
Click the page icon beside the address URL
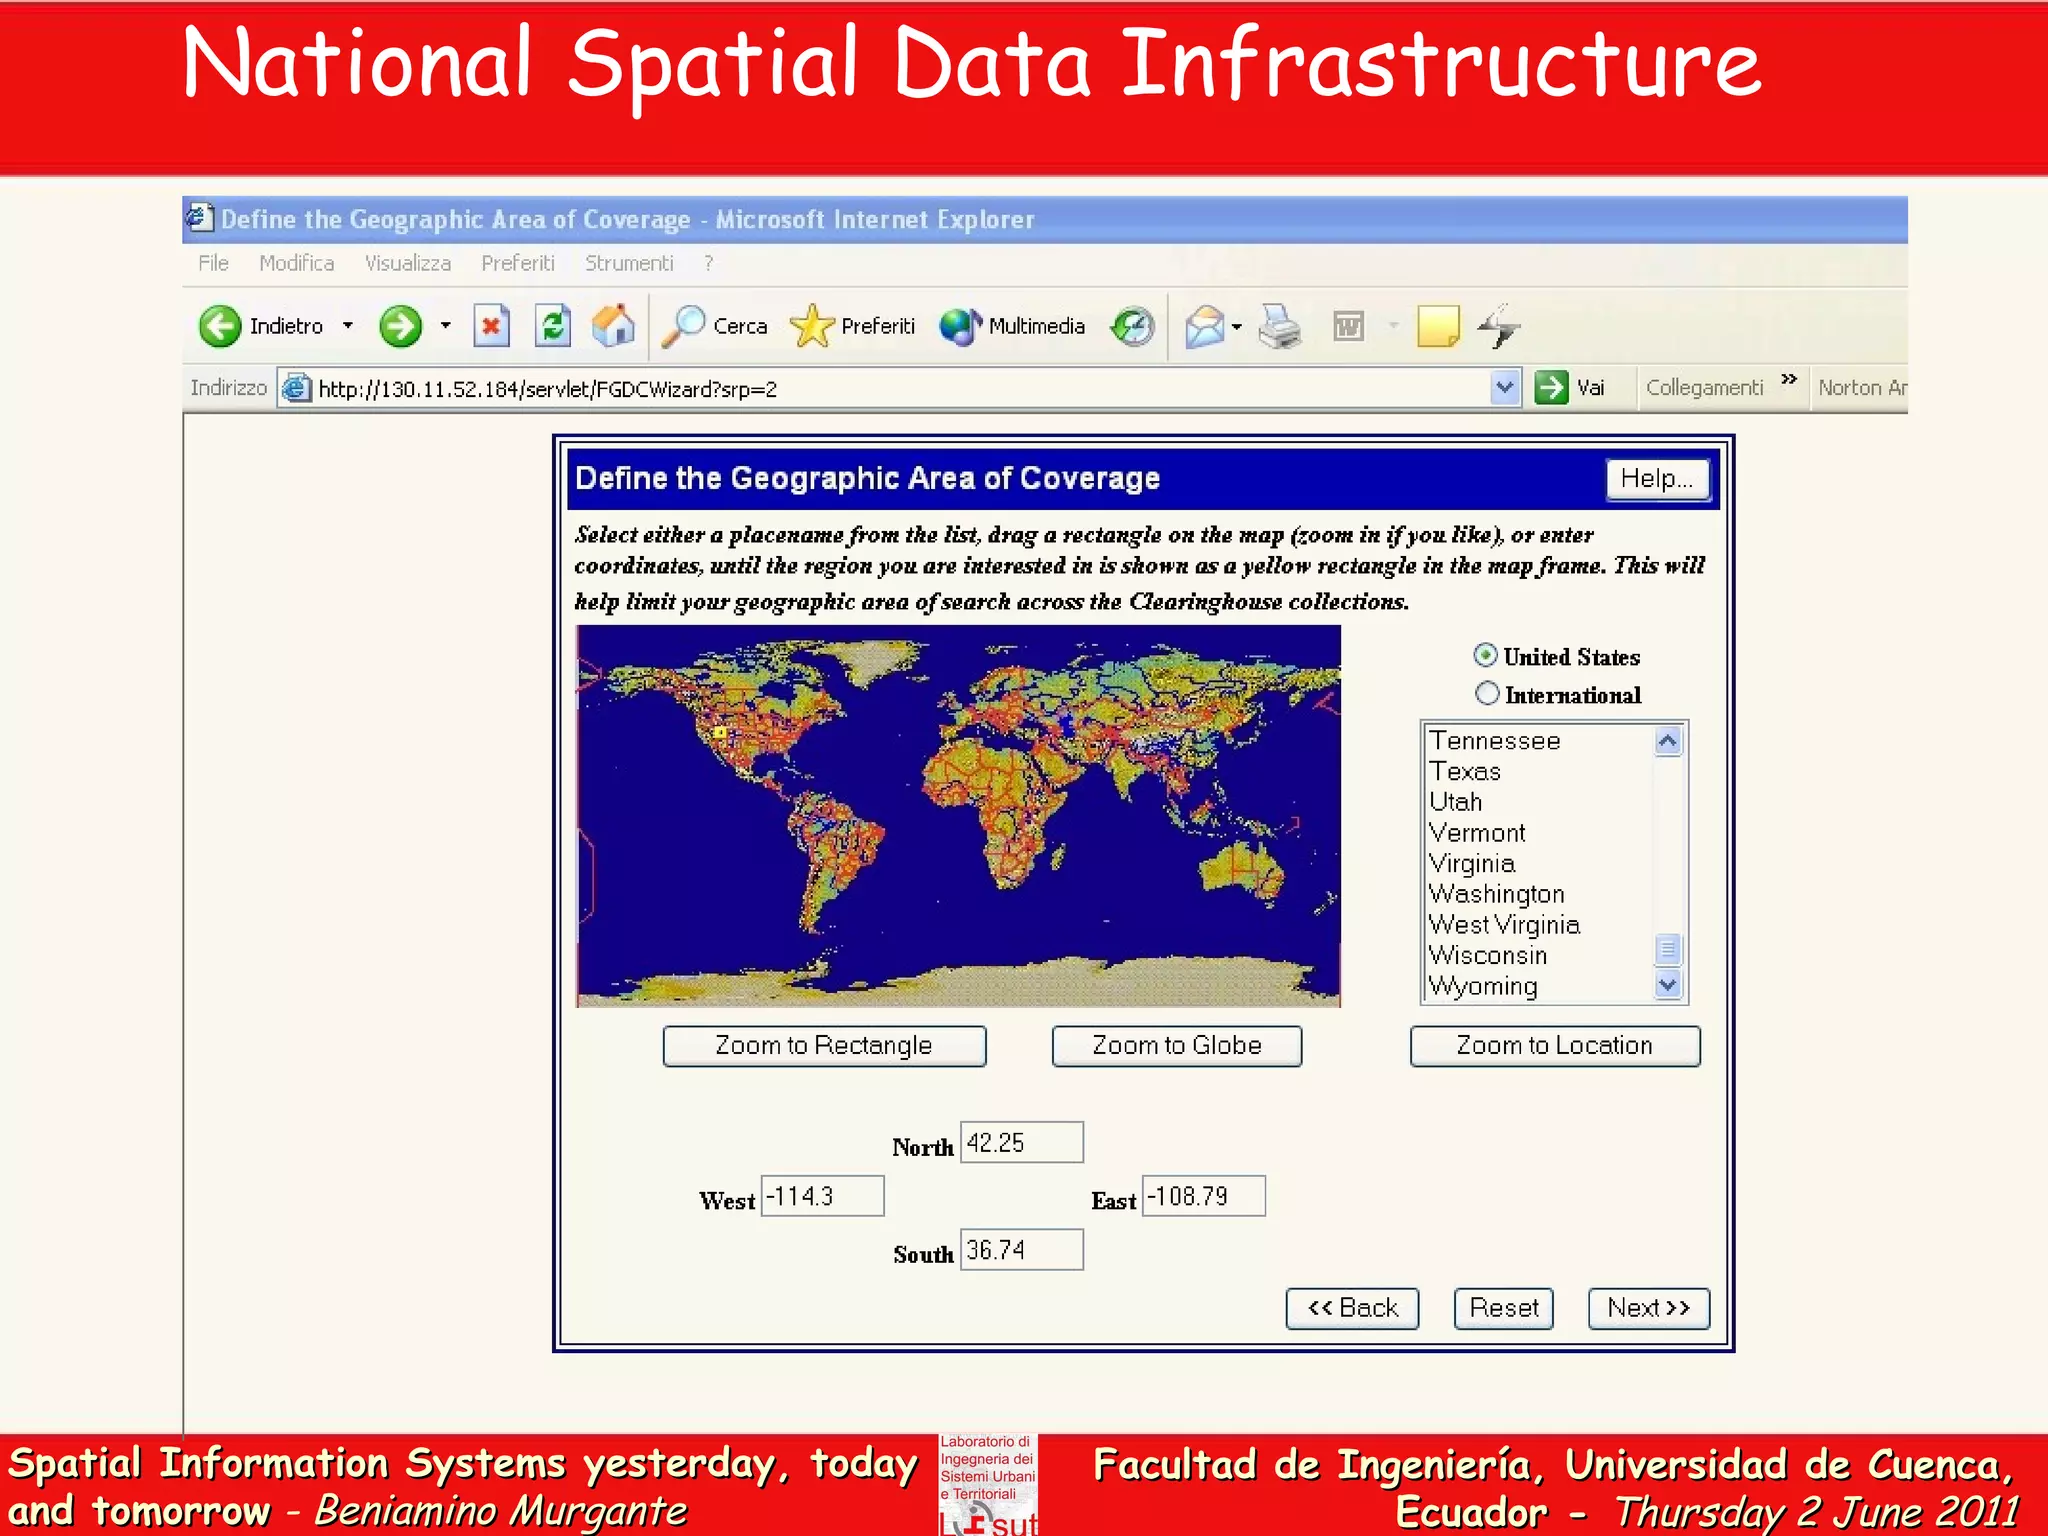(x=296, y=388)
